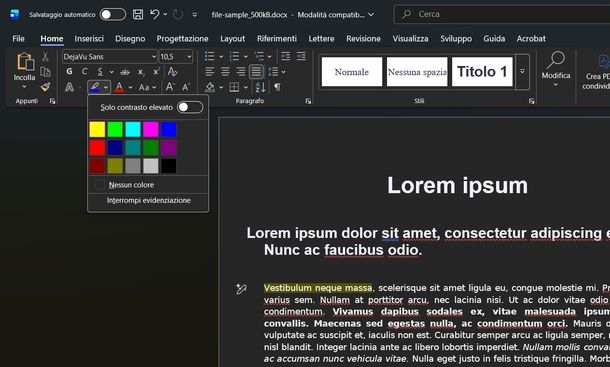This screenshot has width=610, height=367.
Task: Open Appunti dialog launcher
Action: point(52,101)
